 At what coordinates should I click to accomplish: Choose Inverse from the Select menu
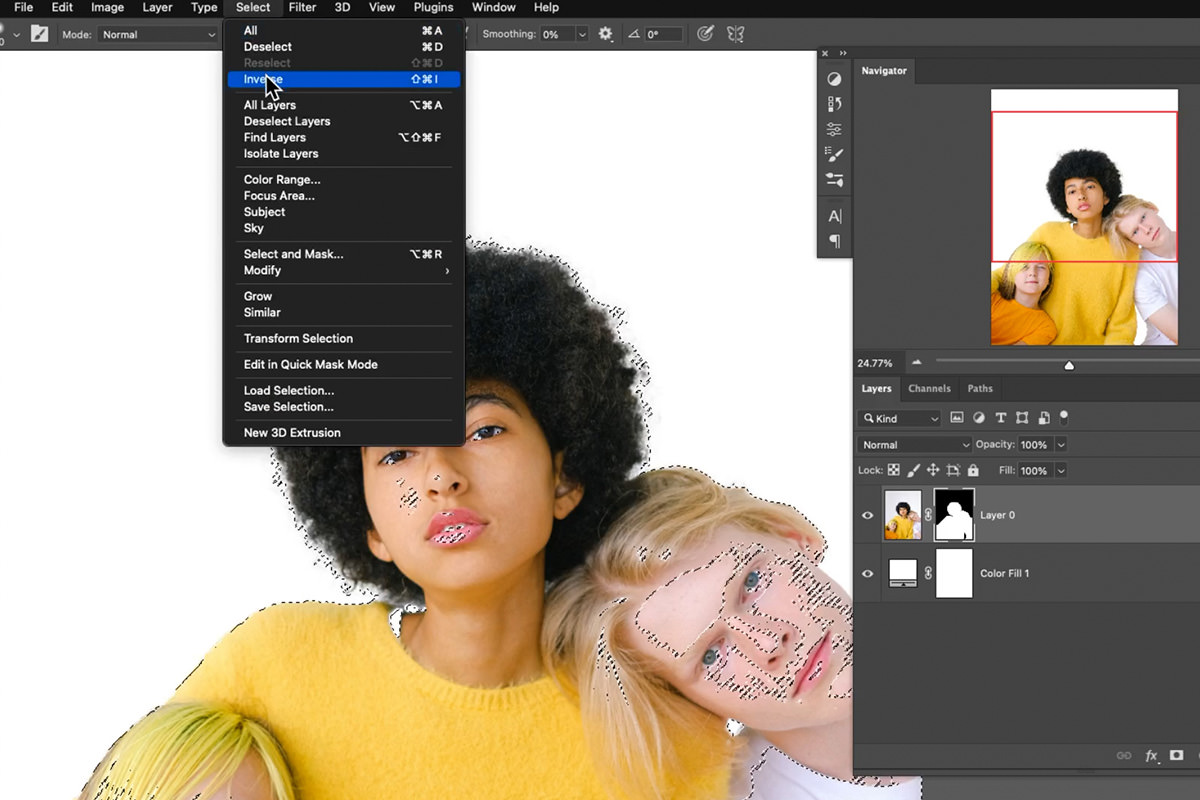click(x=262, y=79)
